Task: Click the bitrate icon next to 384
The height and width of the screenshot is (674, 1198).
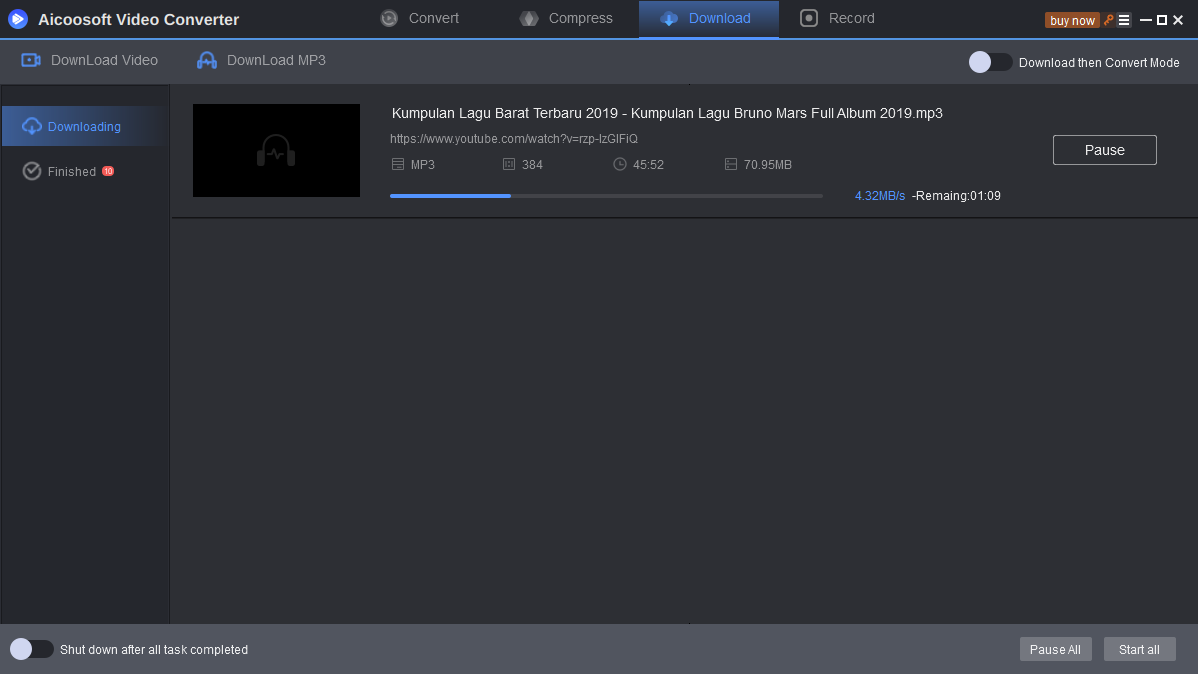Action: click(509, 164)
